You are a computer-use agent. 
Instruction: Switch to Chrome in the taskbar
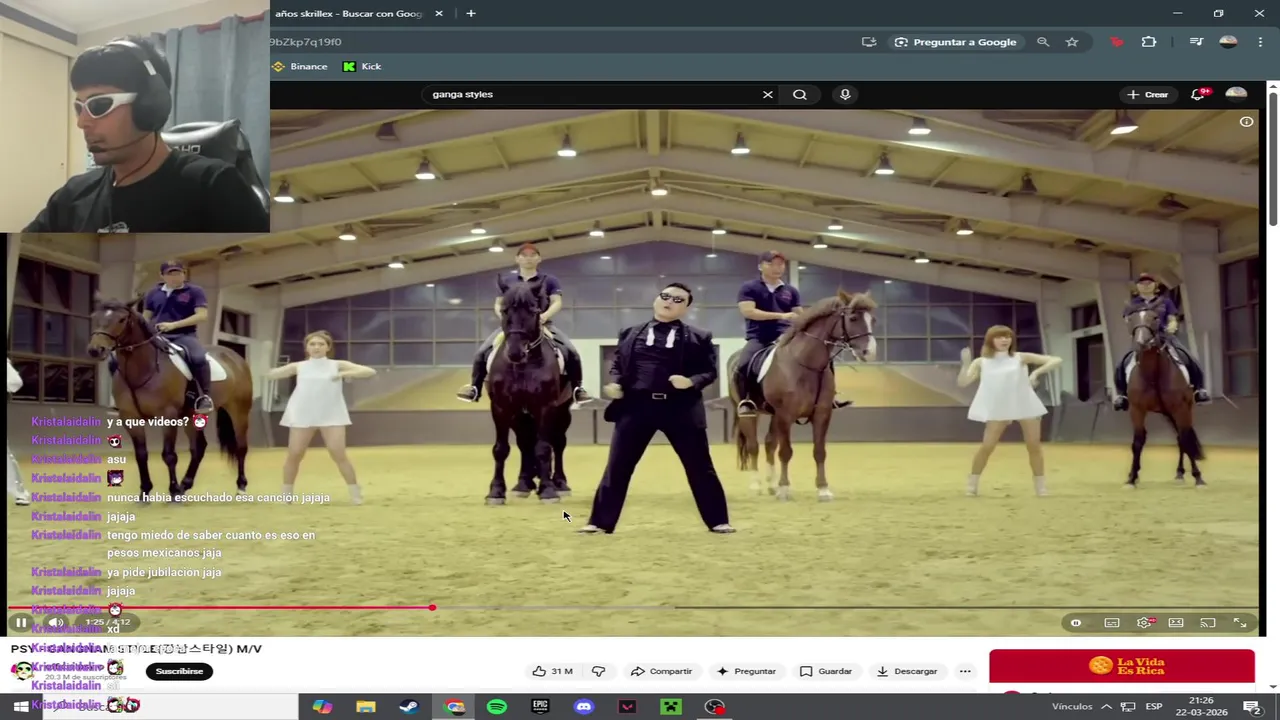[455, 707]
